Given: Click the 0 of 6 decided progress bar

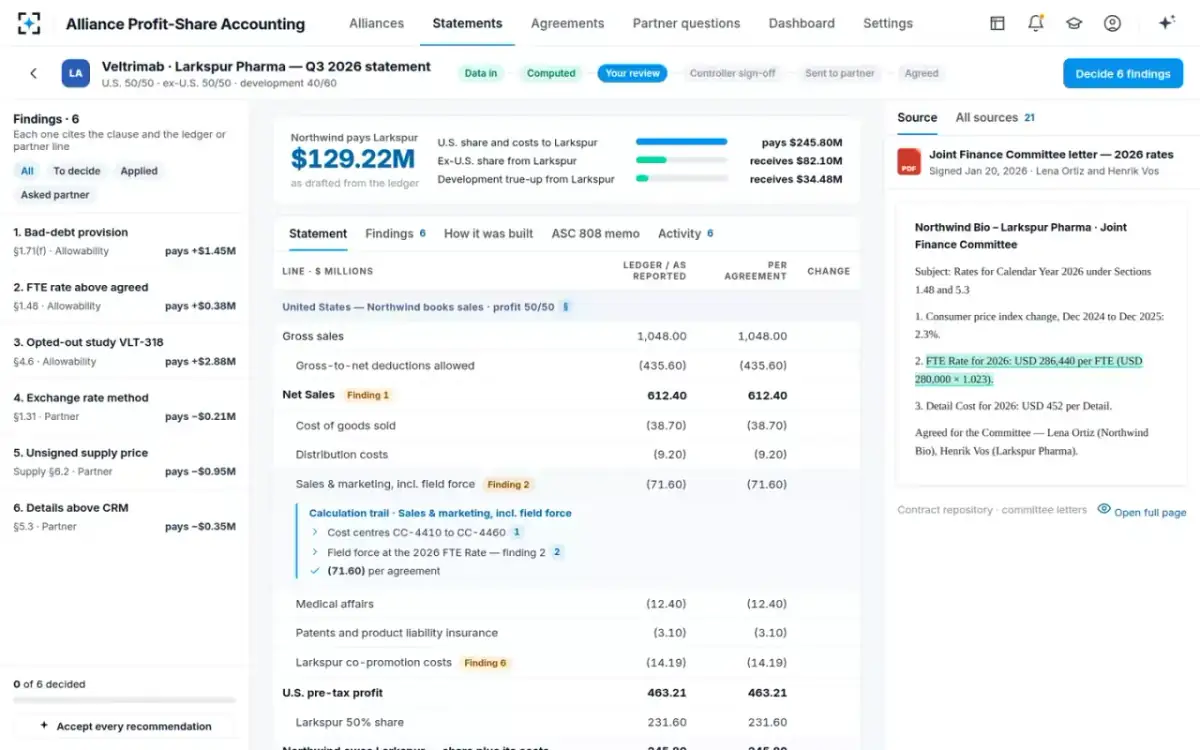Looking at the screenshot, I should pyautogui.click(x=124, y=700).
